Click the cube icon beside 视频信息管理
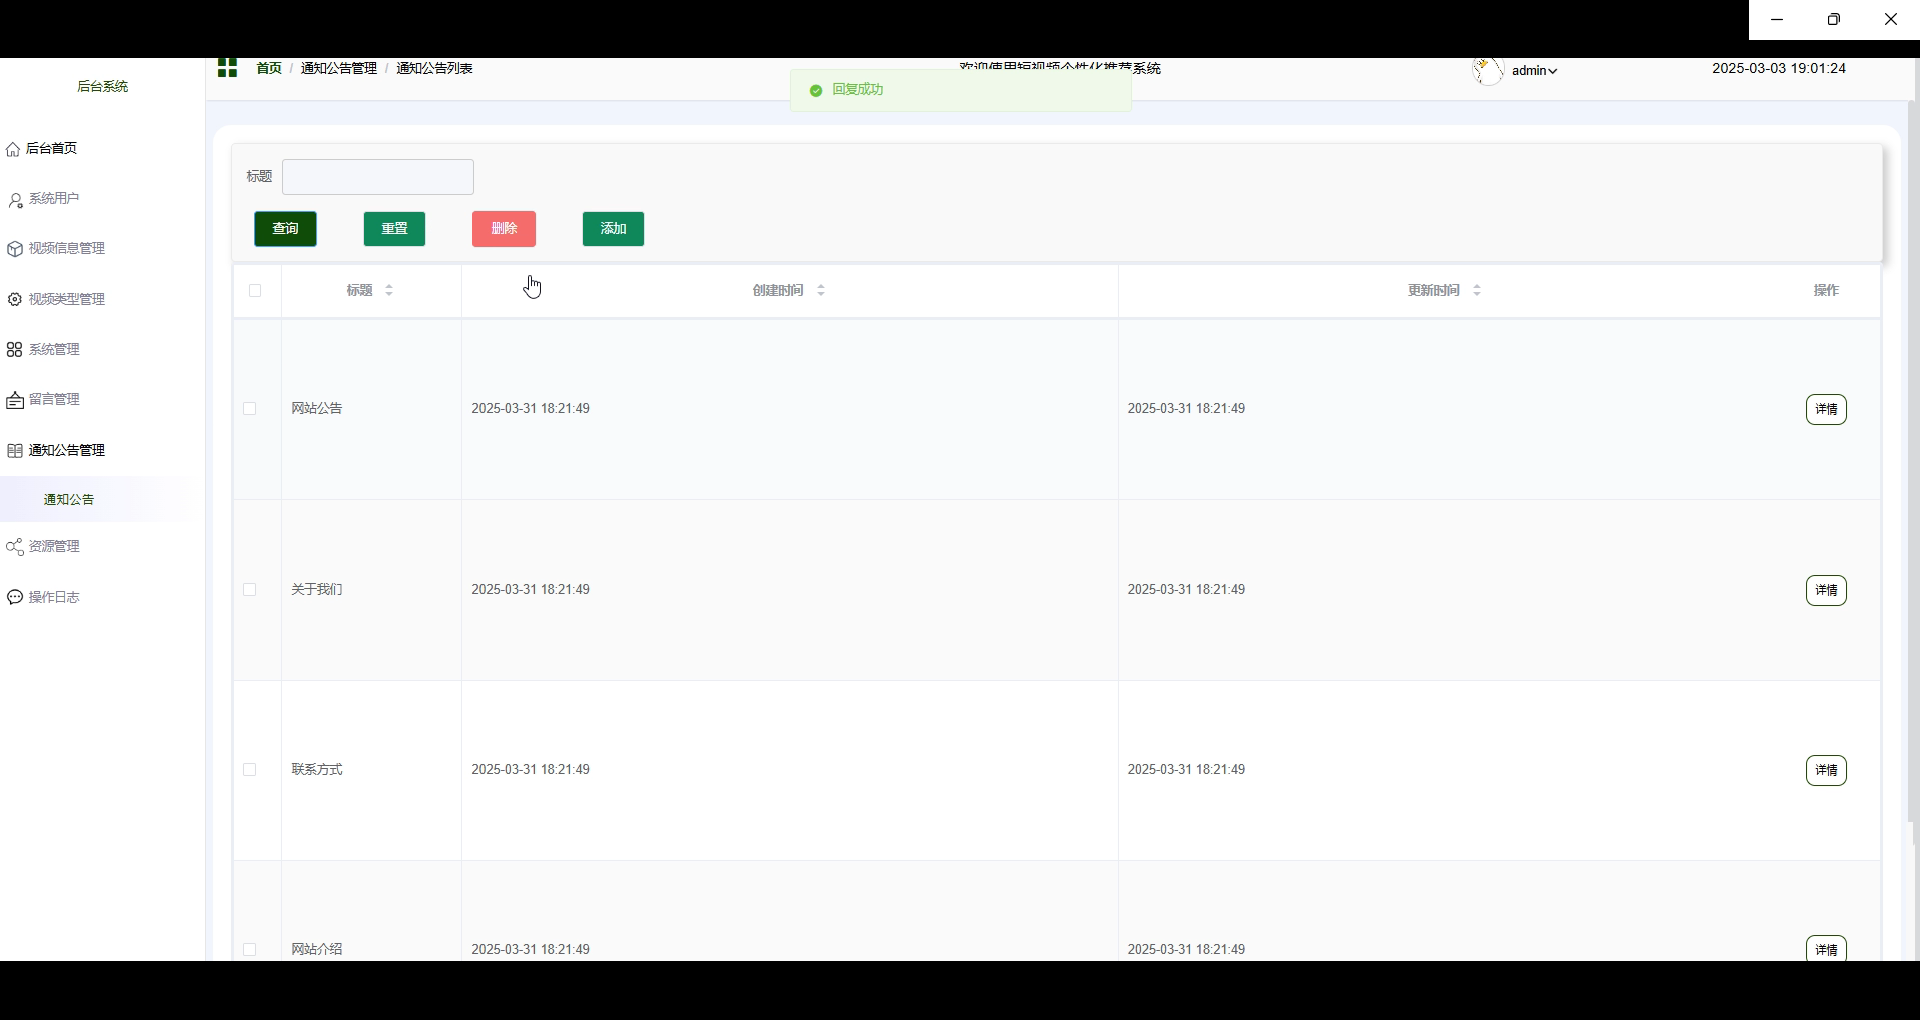Viewport: 1920px width, 1020px height. coord(15,249)
